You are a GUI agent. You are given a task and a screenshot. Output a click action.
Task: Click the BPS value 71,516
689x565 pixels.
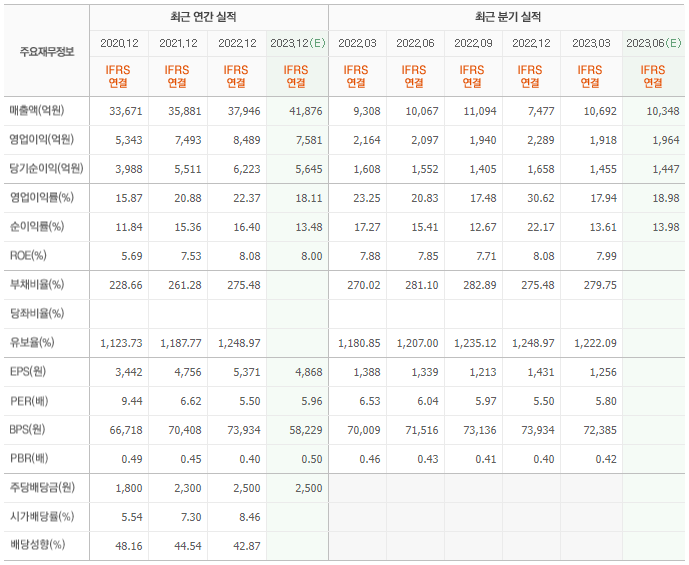(x=422, y=430)
